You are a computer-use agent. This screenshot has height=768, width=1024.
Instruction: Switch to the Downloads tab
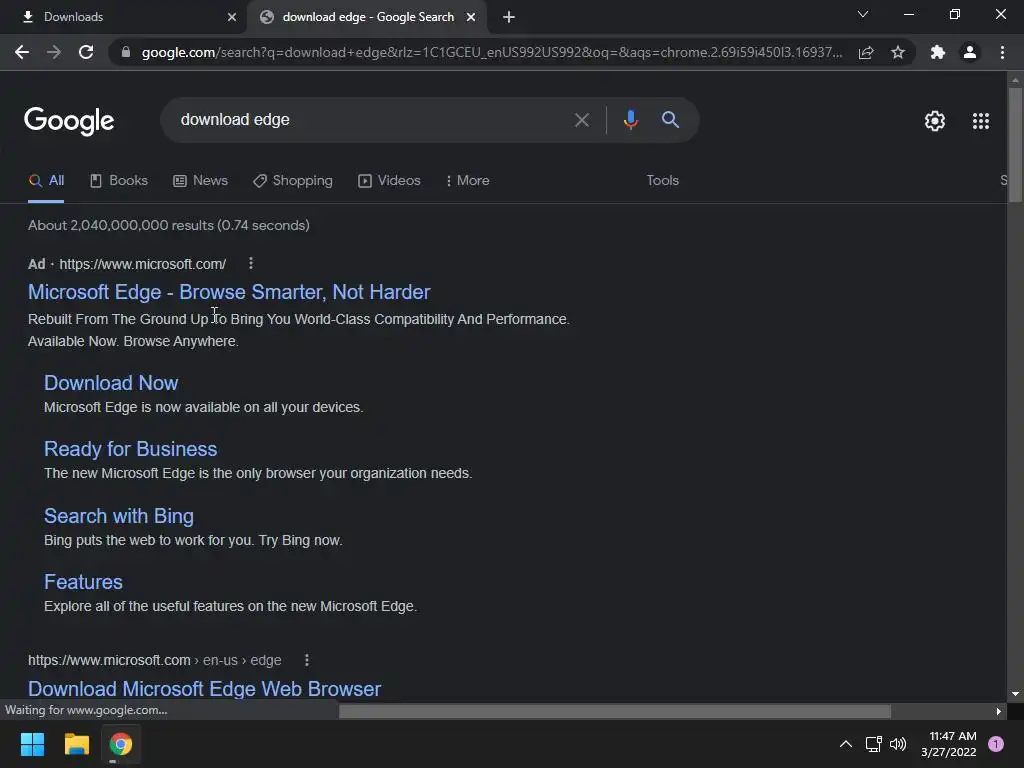[123, 17]
